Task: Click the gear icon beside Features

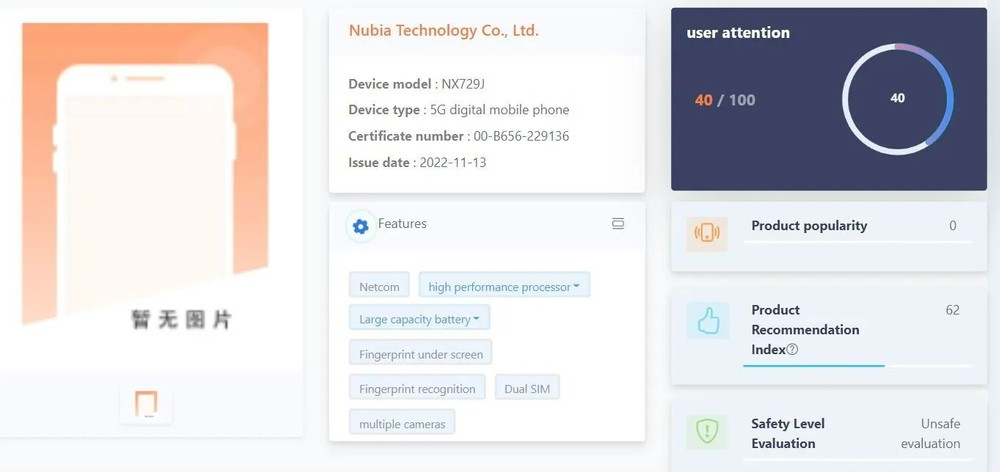Action: 361,226
